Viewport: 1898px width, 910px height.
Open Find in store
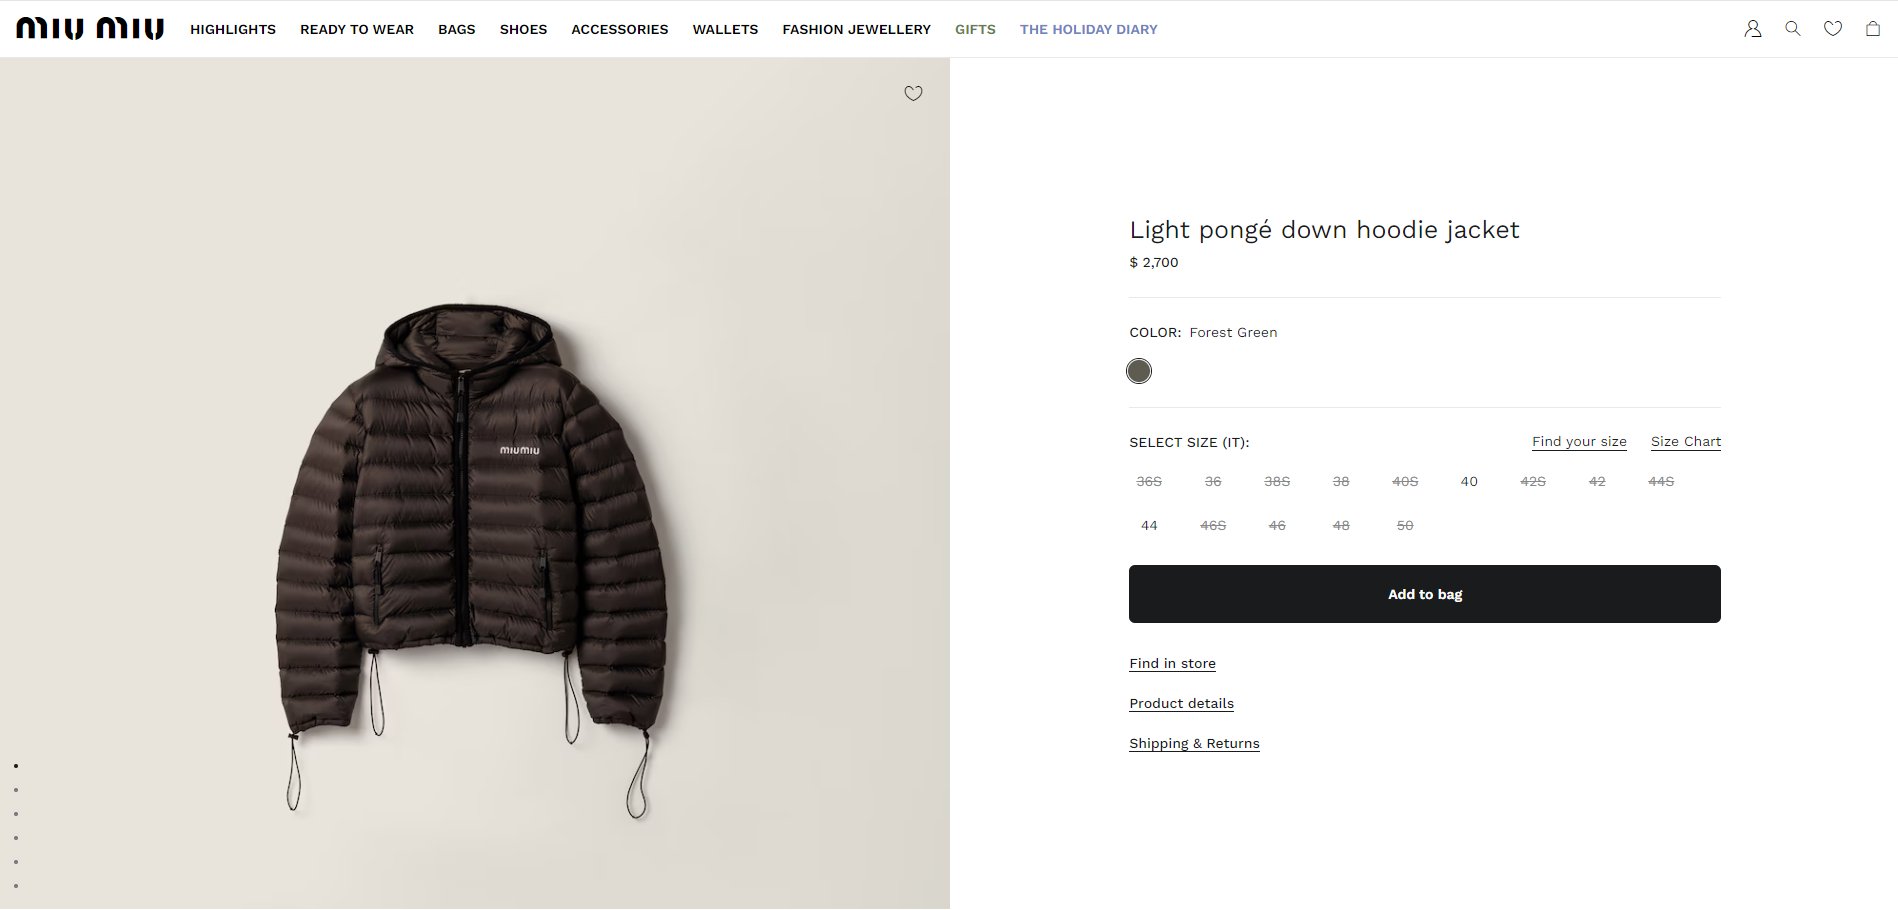click(1172, 664)
